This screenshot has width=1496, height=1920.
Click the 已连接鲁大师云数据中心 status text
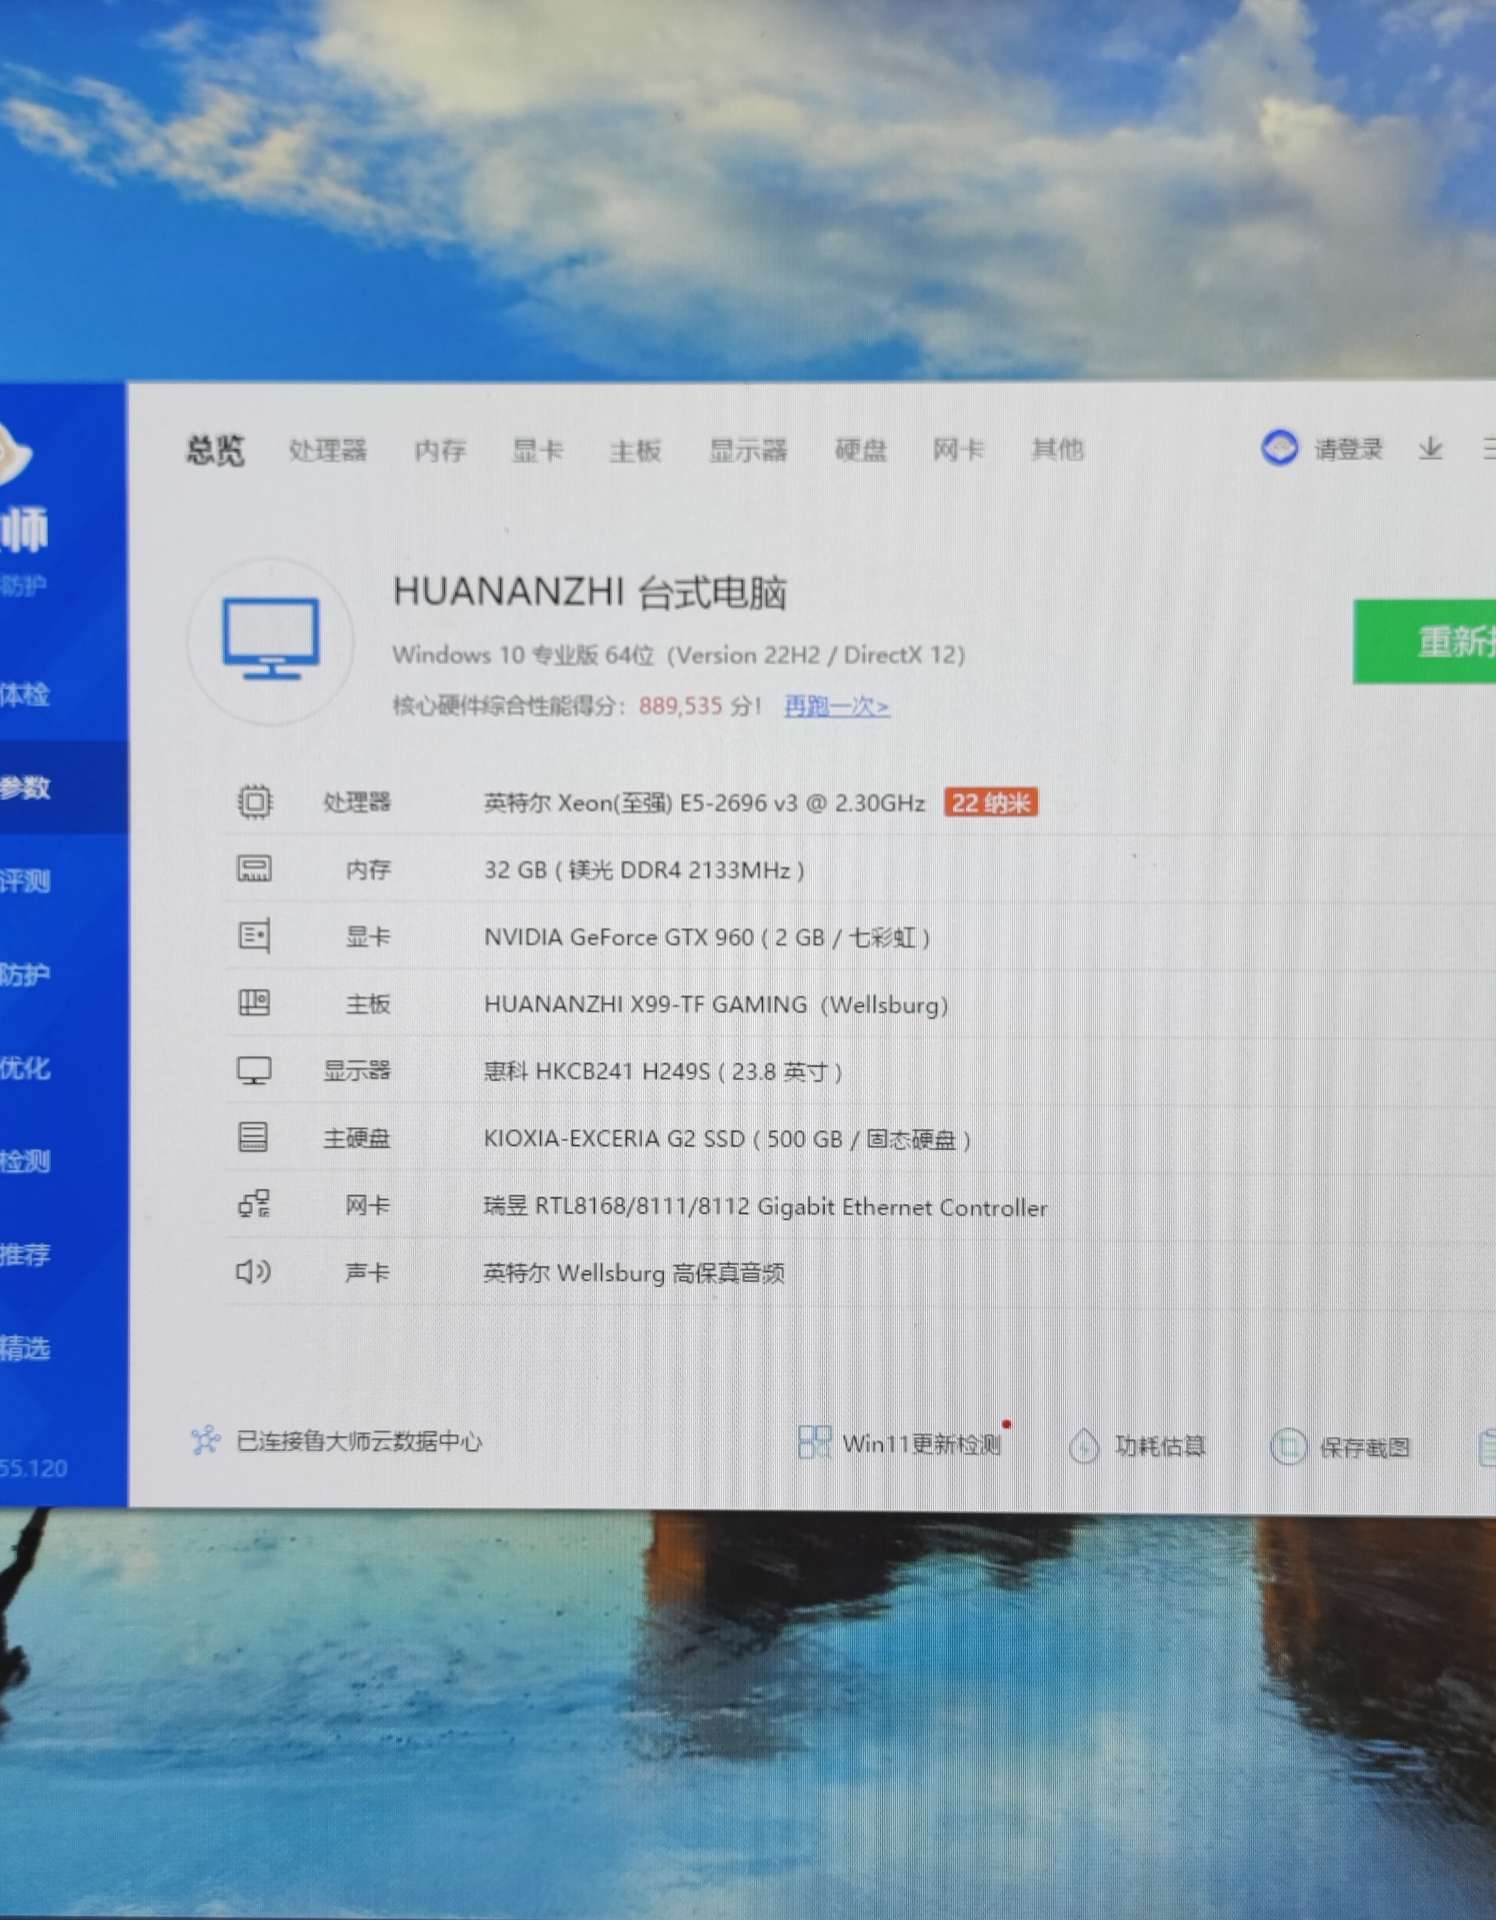(x=359, y=1441)
